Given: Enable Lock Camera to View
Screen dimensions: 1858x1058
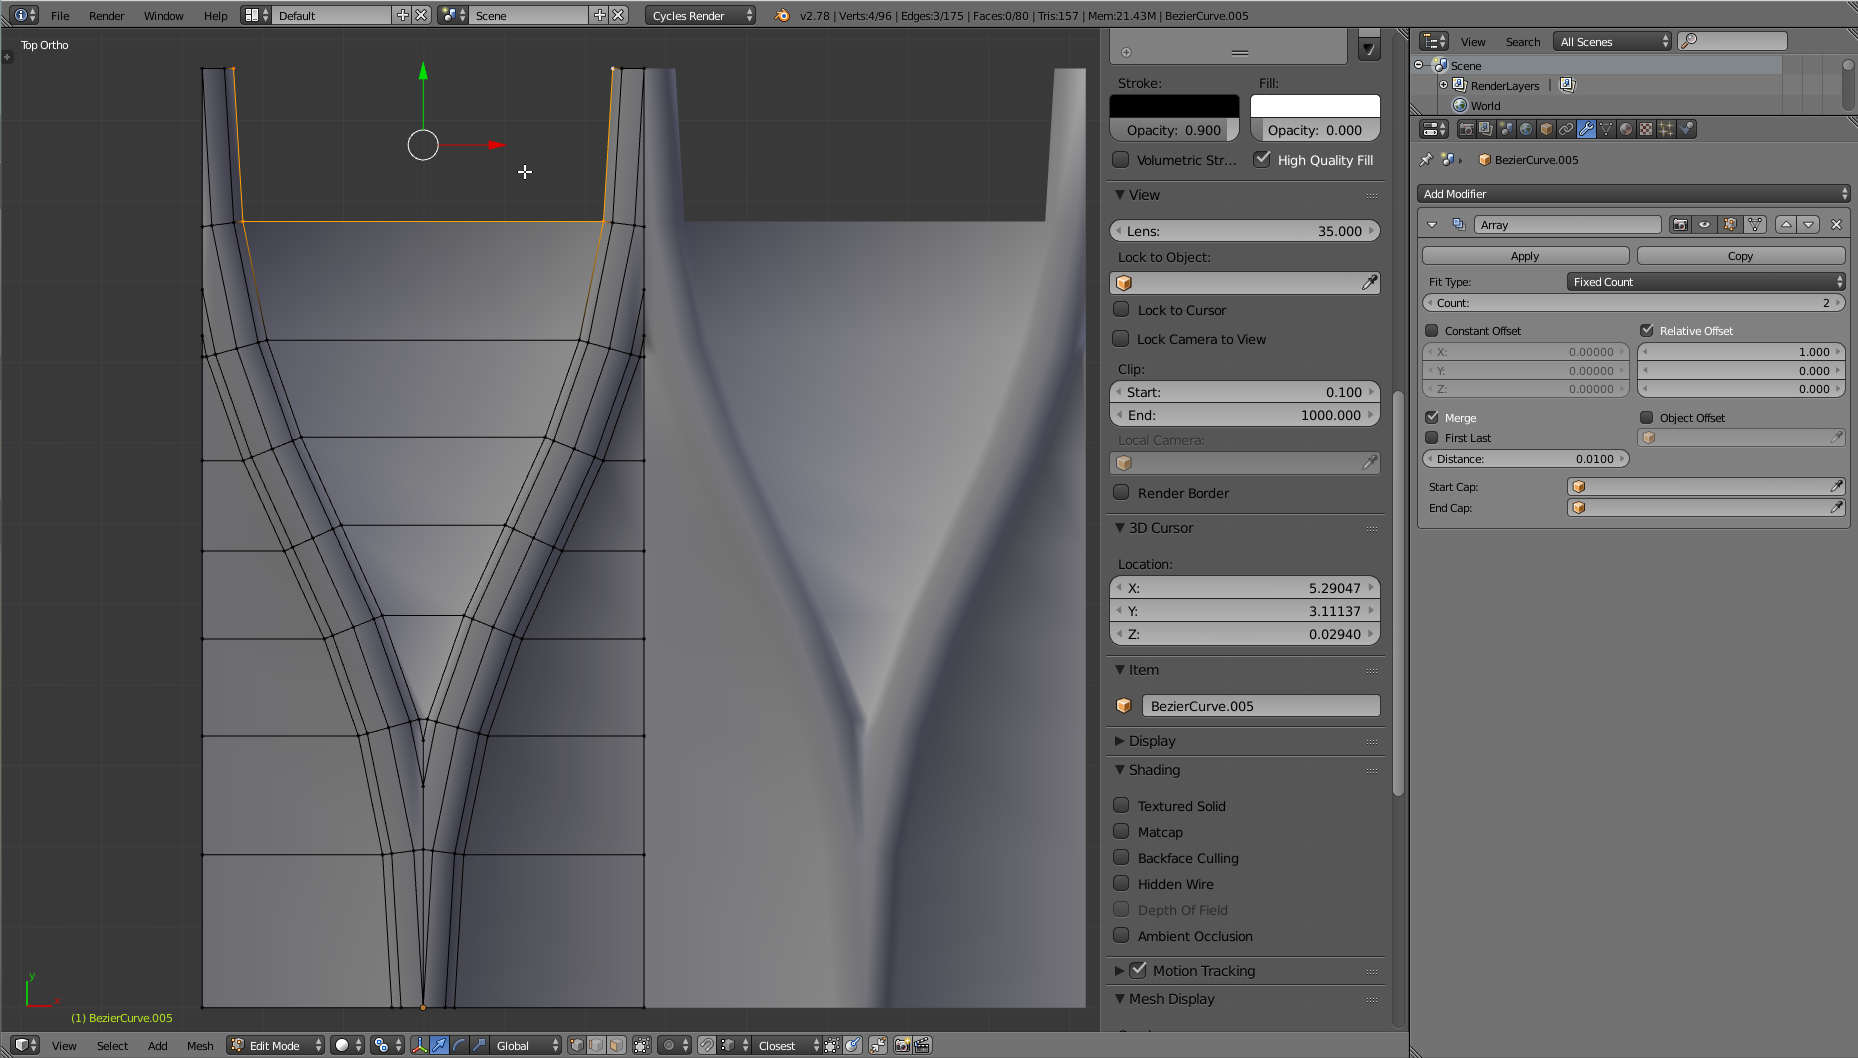Looking at the screenshot, I should (x=1121, y=339).
